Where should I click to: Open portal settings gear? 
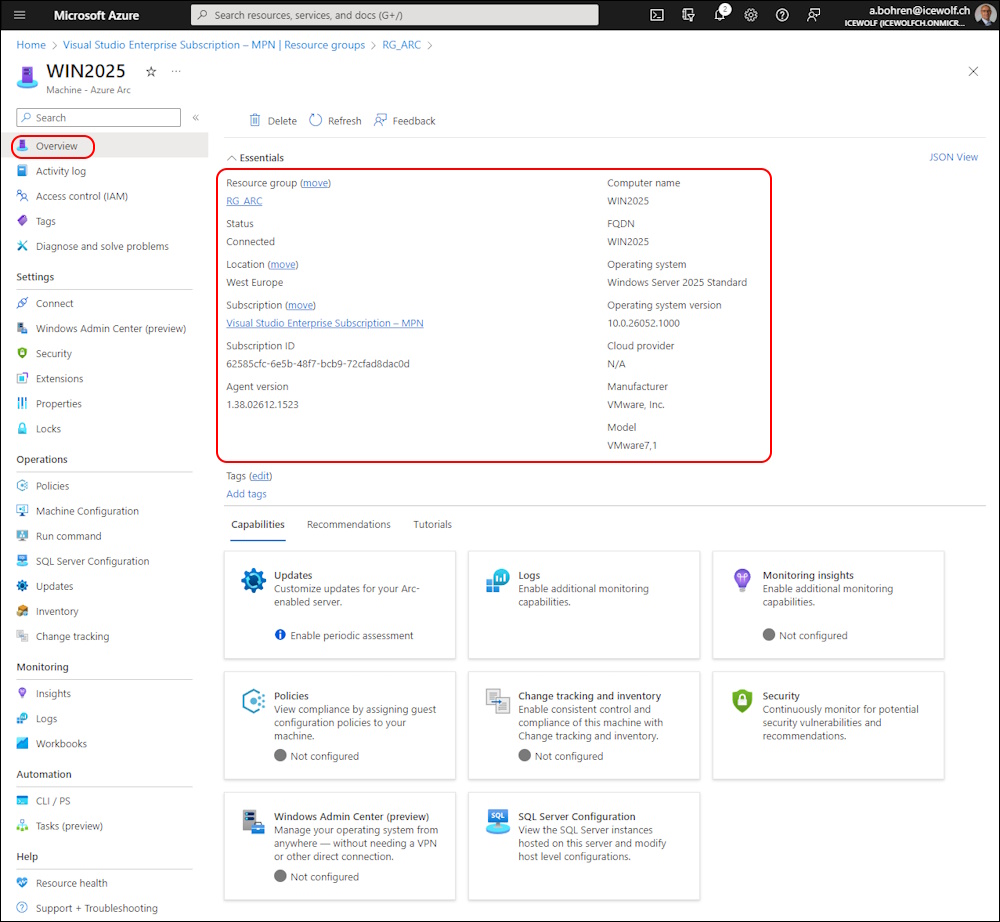(x=751, y=15)
